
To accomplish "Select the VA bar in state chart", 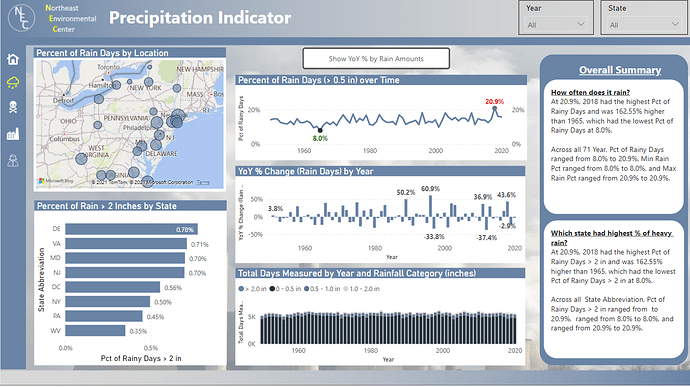I will coord(126,243).
